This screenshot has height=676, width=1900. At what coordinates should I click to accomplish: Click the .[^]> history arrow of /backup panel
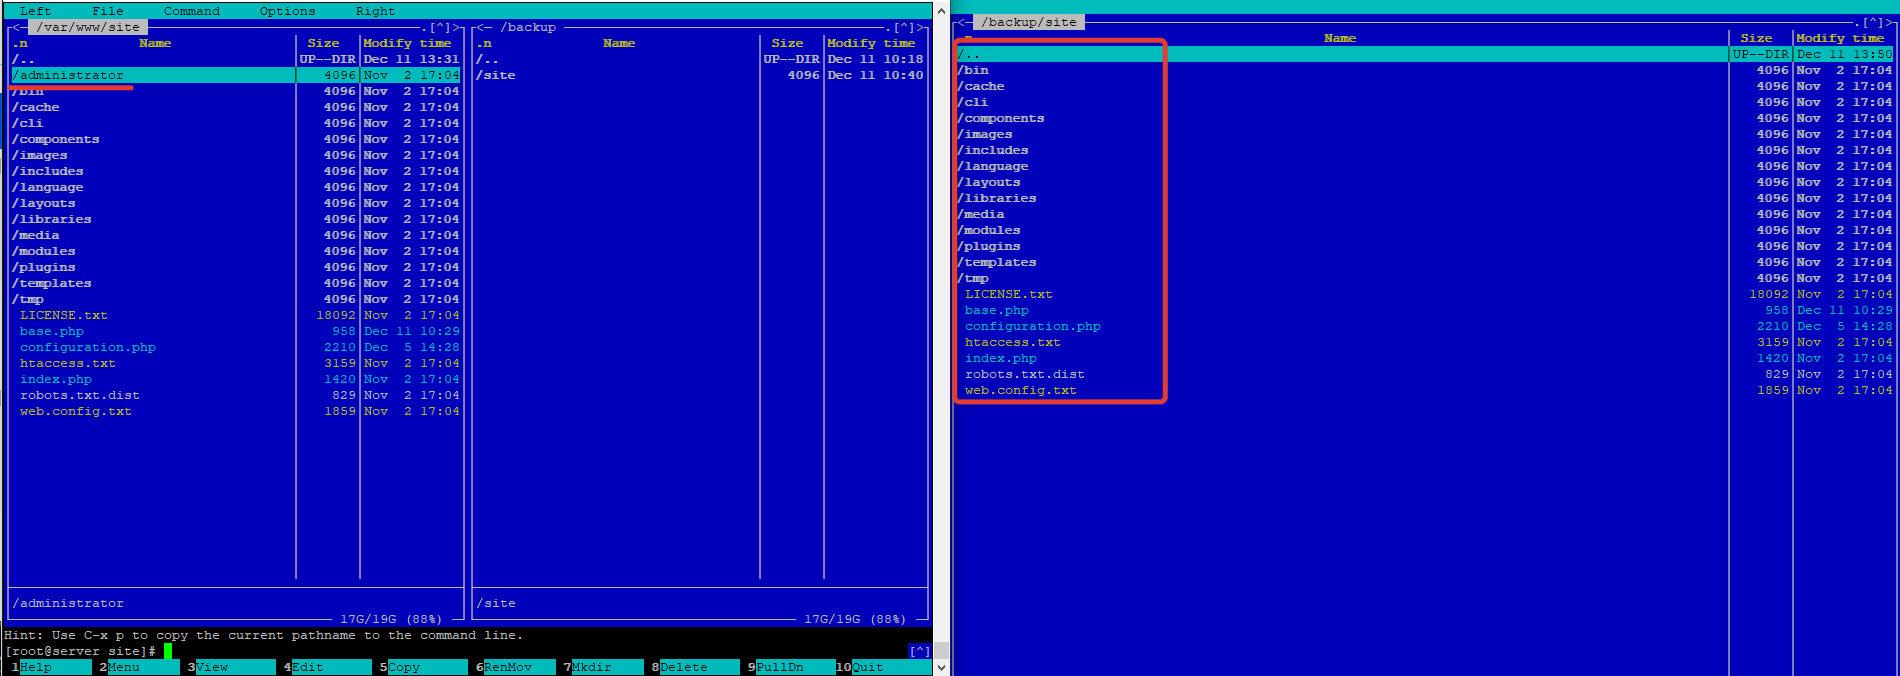pos(907,27)
